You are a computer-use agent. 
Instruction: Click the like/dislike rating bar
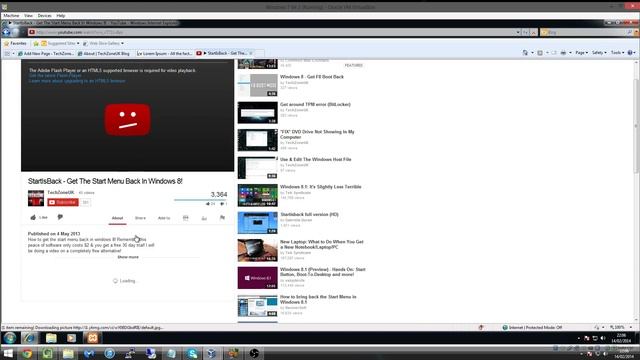pos(200,200)
